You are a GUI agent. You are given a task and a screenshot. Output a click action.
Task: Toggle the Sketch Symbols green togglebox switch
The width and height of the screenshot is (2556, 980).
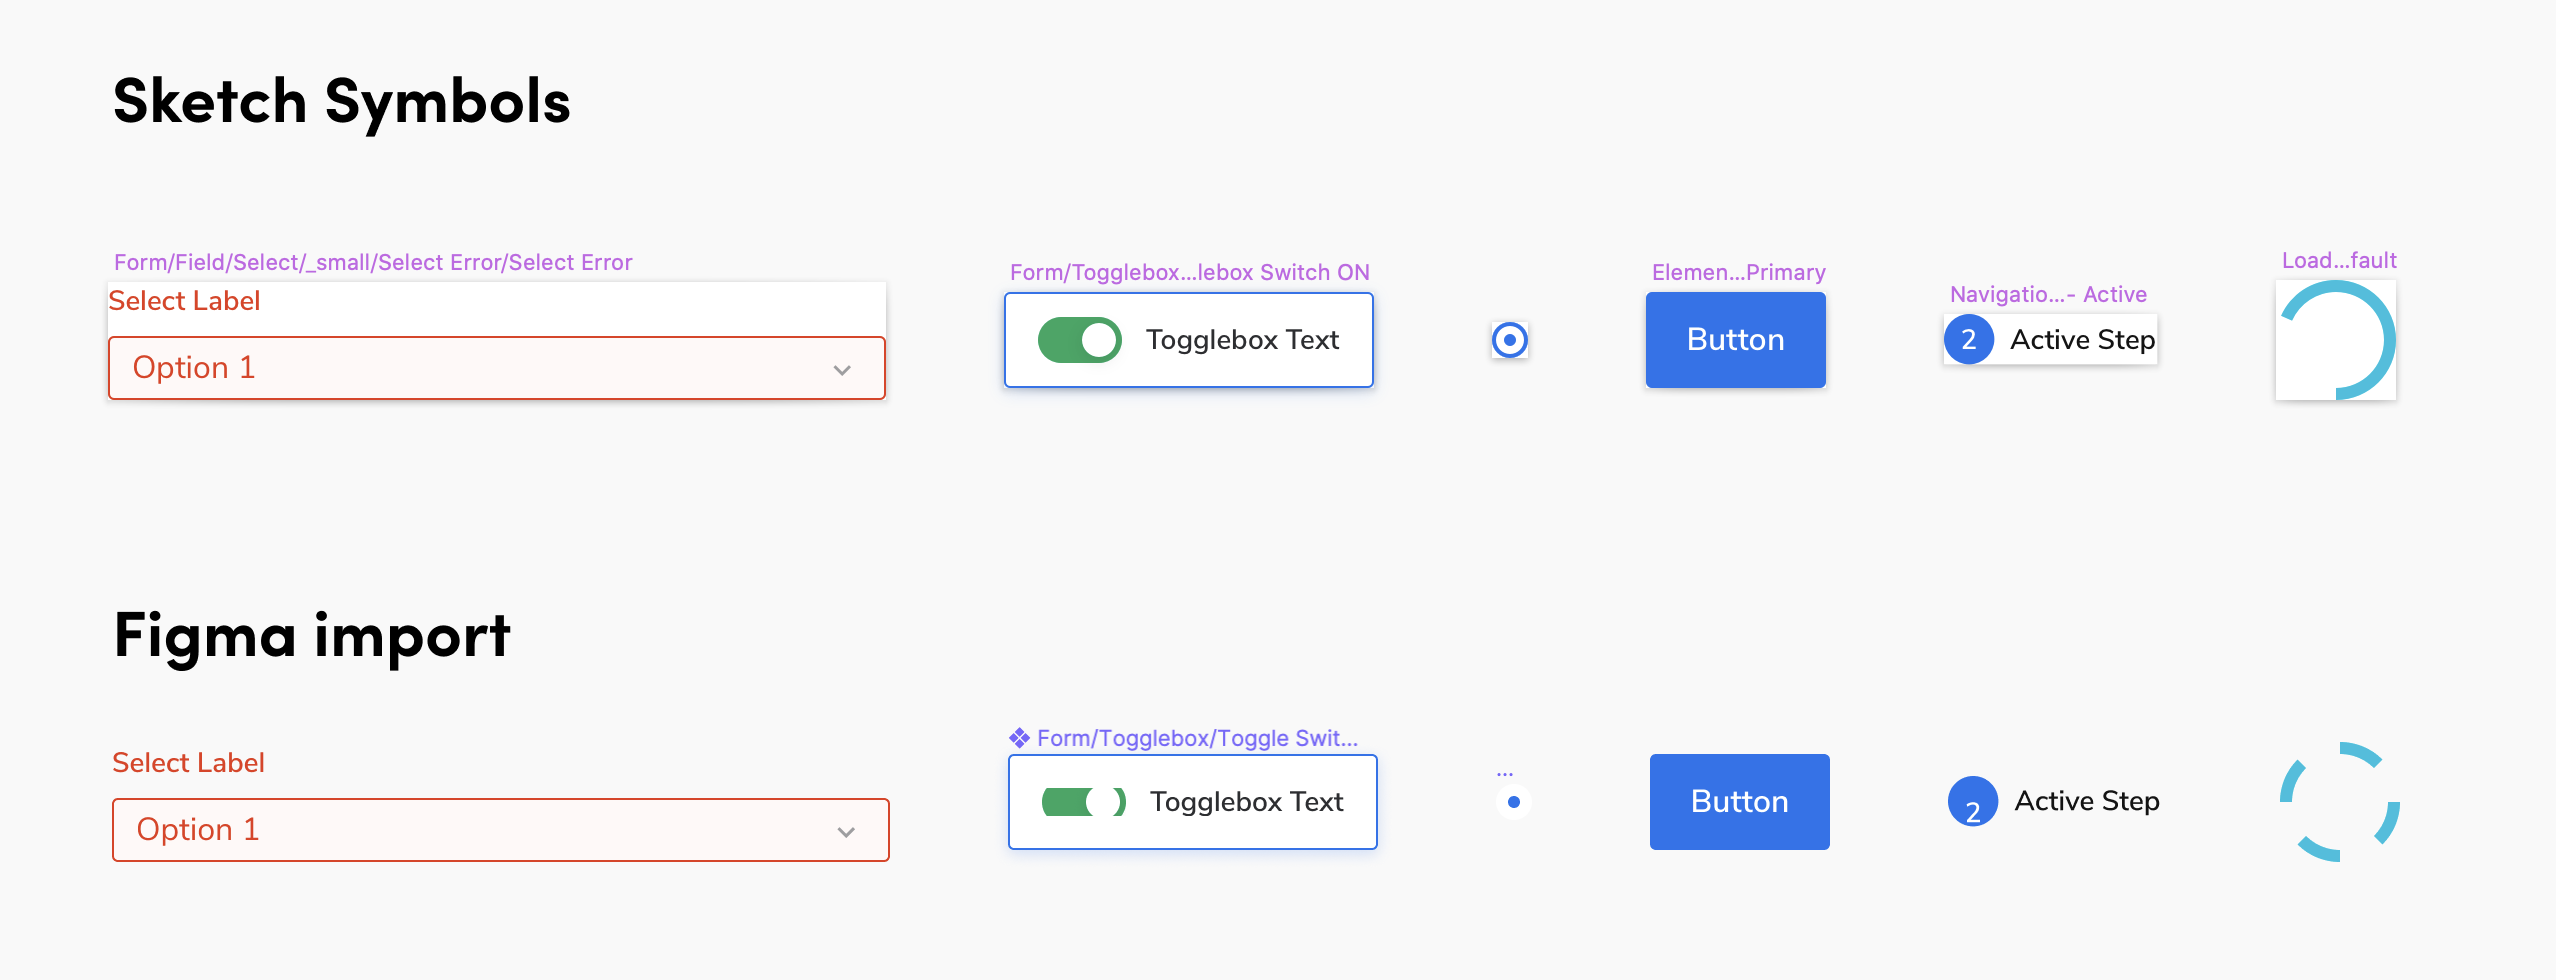tap(1080, 340)
